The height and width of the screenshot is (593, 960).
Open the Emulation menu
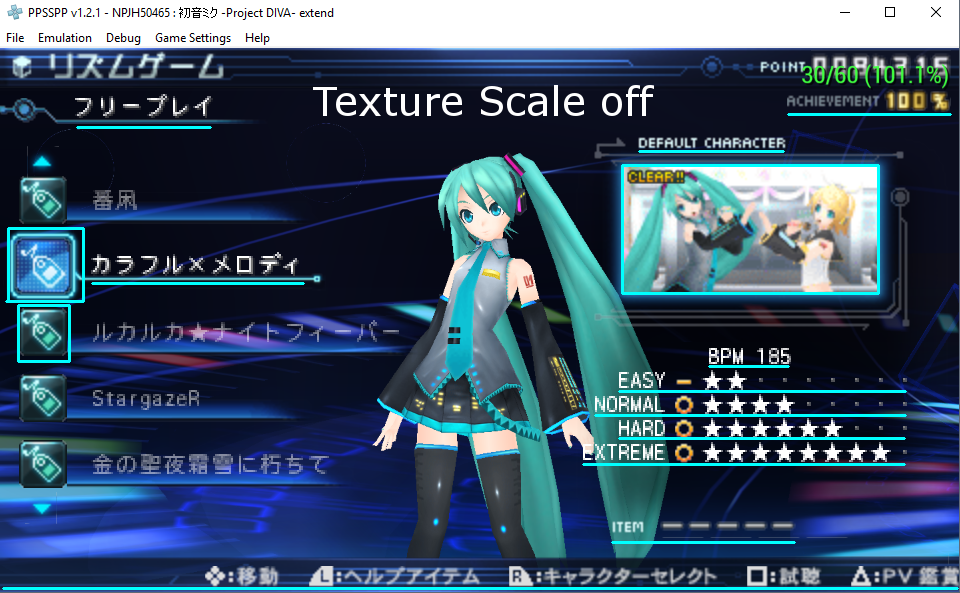point(65,38)
